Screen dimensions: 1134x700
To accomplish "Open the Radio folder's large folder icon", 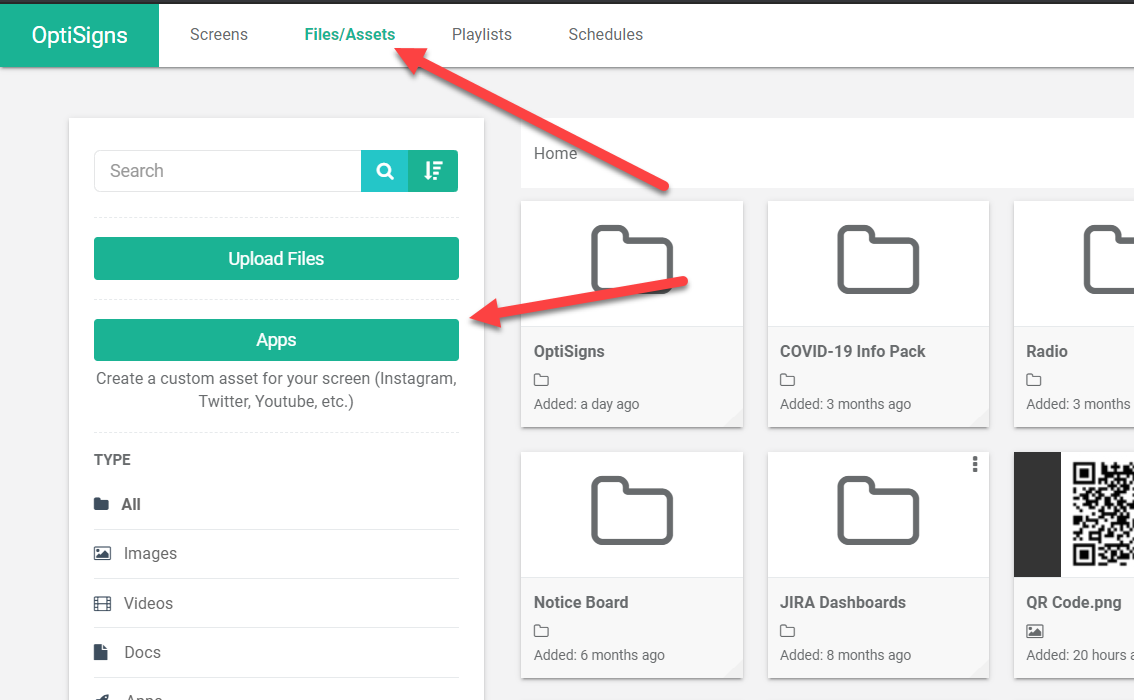I will coord(1109,260).
